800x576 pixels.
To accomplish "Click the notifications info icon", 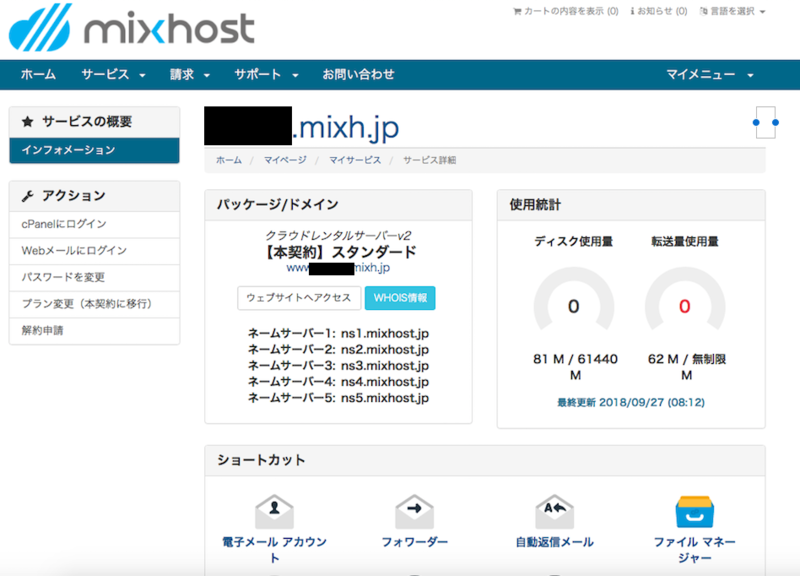I will tap(633, 11).
